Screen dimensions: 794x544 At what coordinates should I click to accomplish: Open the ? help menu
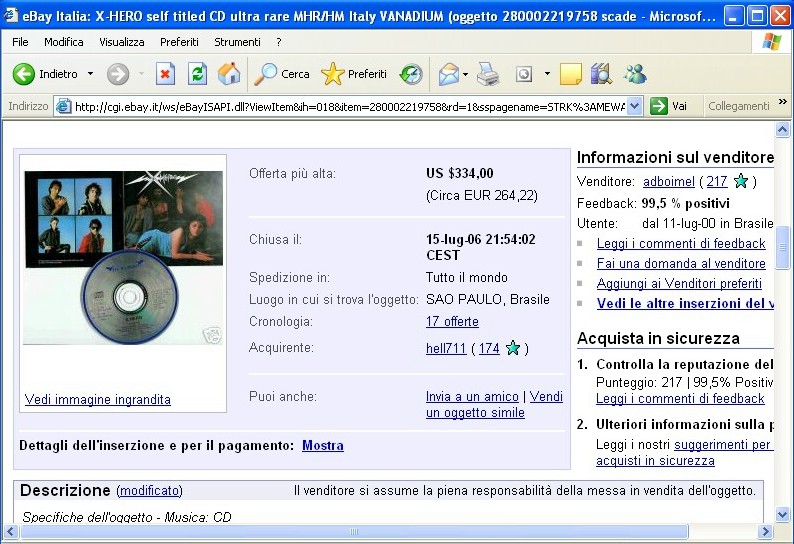click(279, 42)
